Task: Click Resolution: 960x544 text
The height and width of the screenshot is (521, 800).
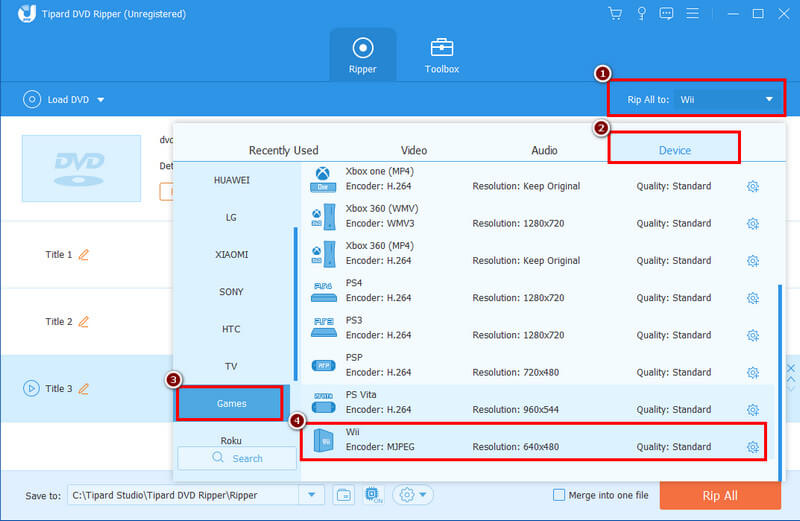Action: pos(515,410)
